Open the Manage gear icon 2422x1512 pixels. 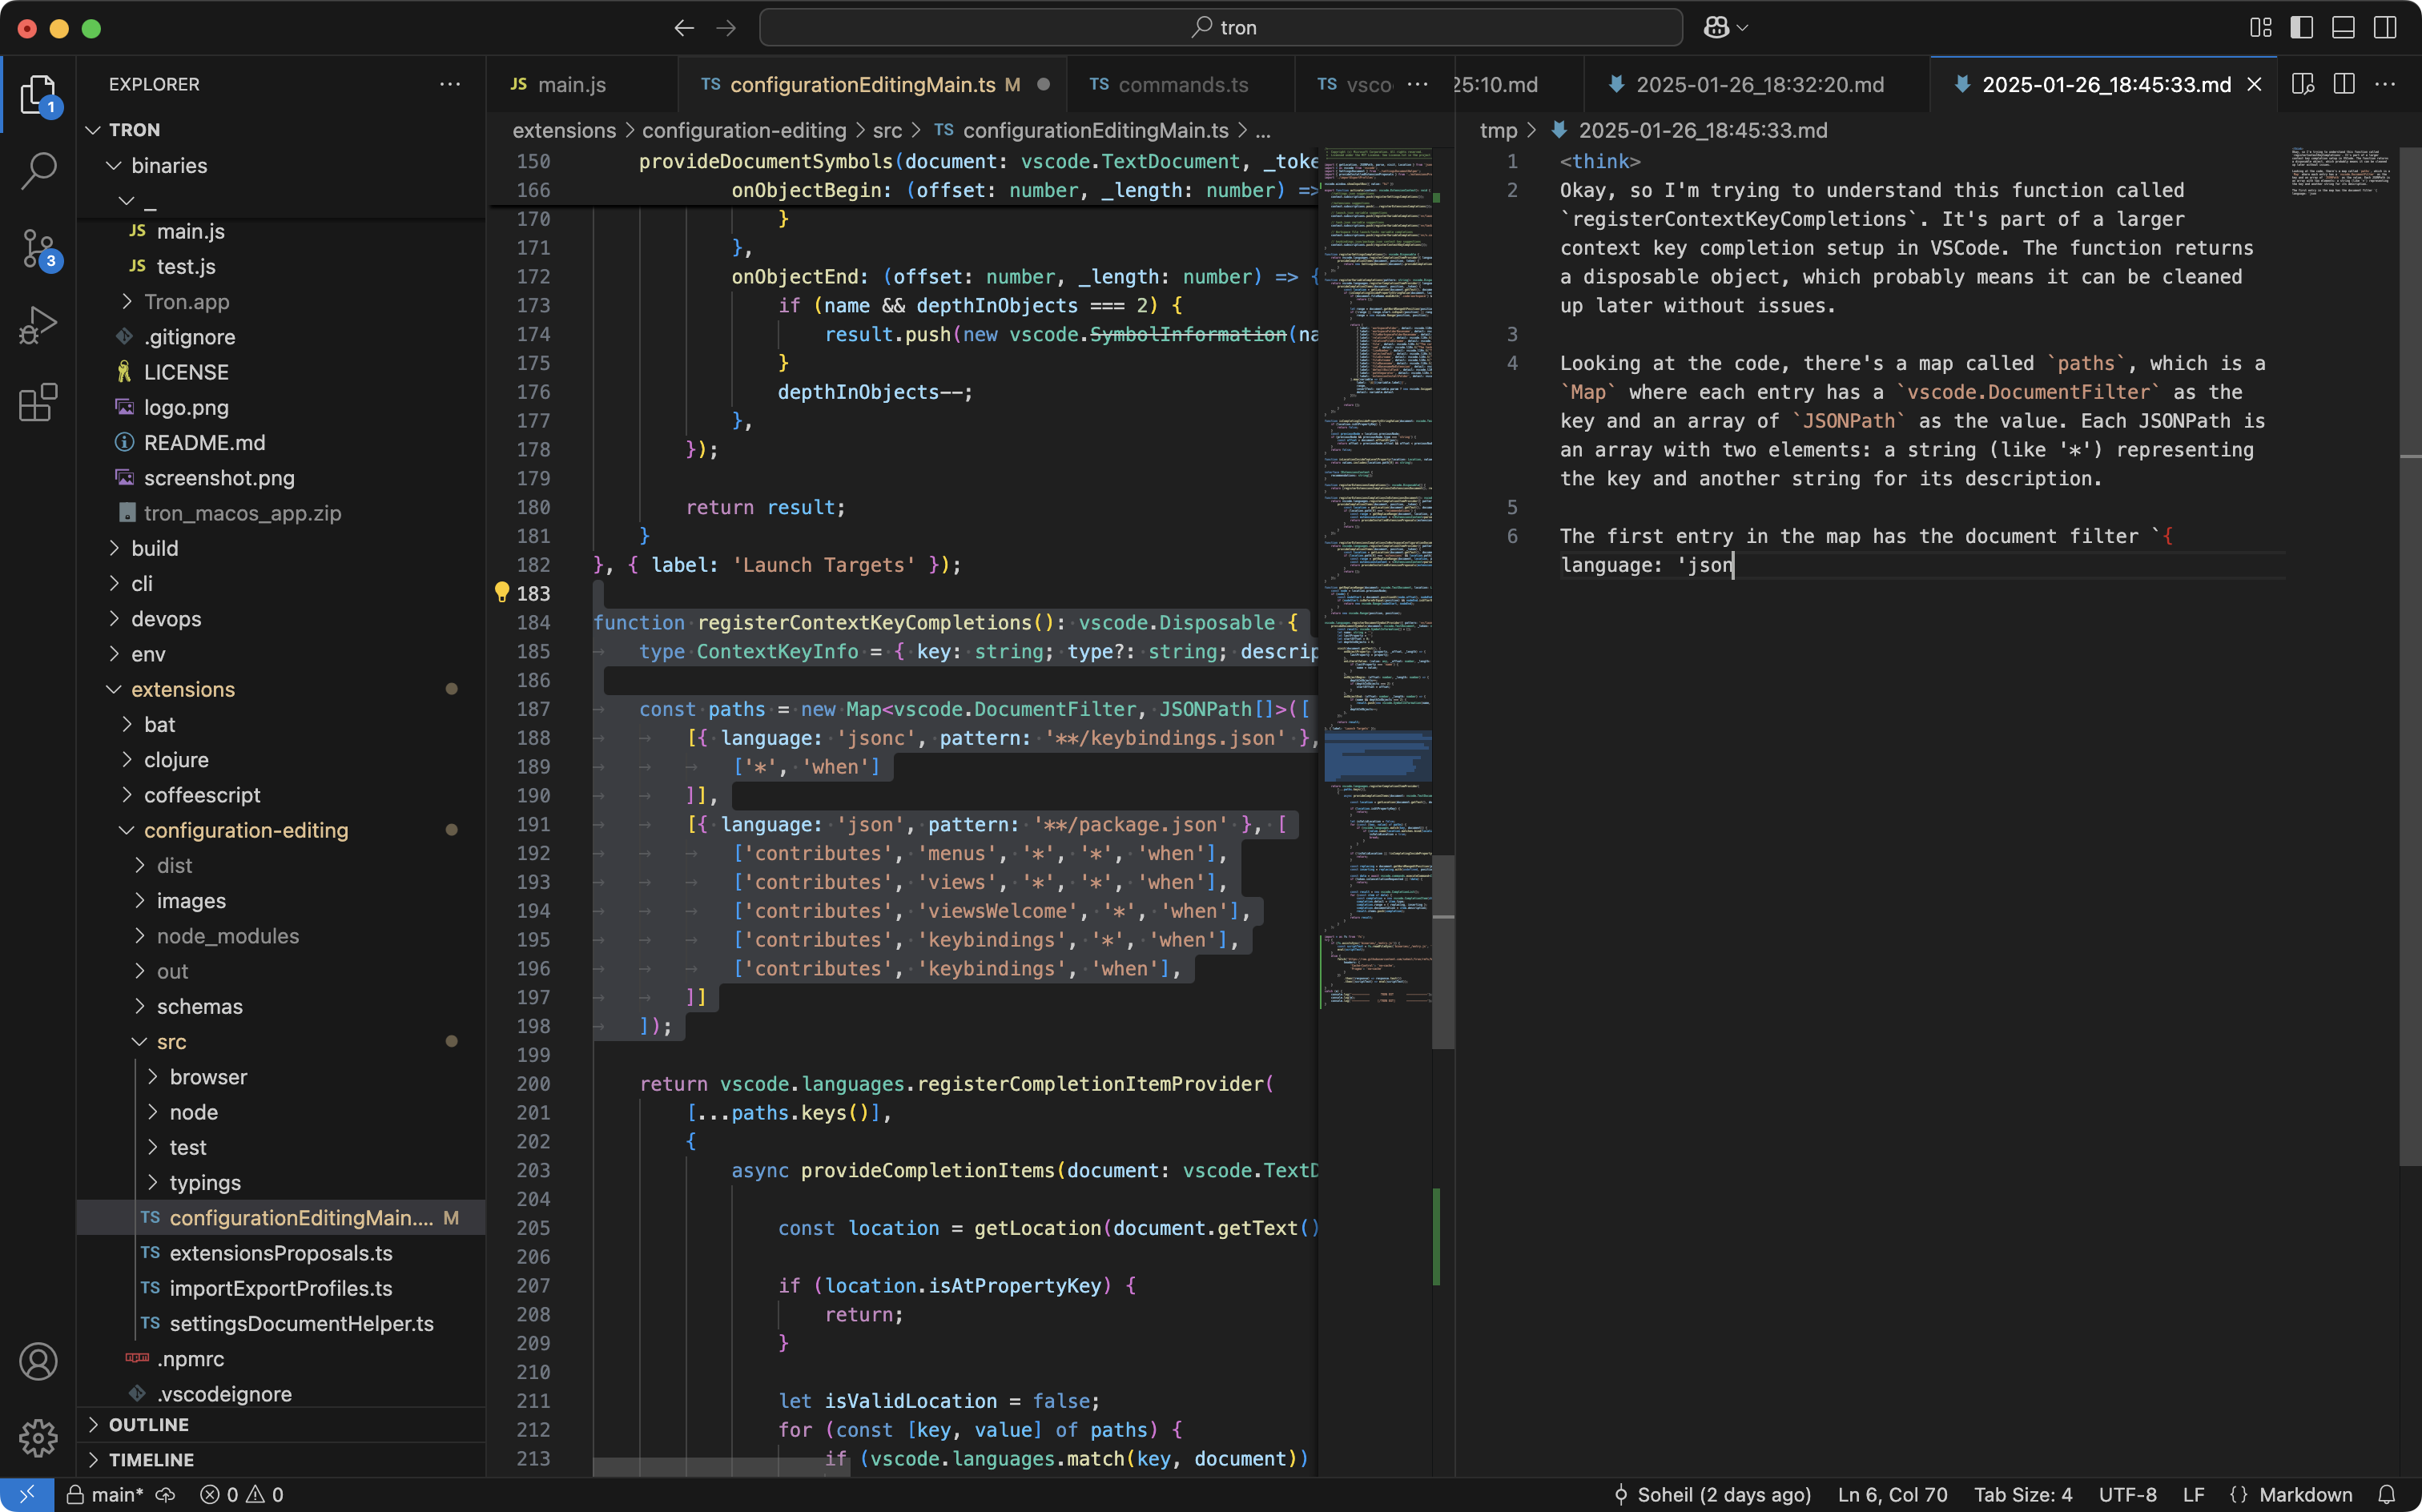click(x=38, y=1438)
